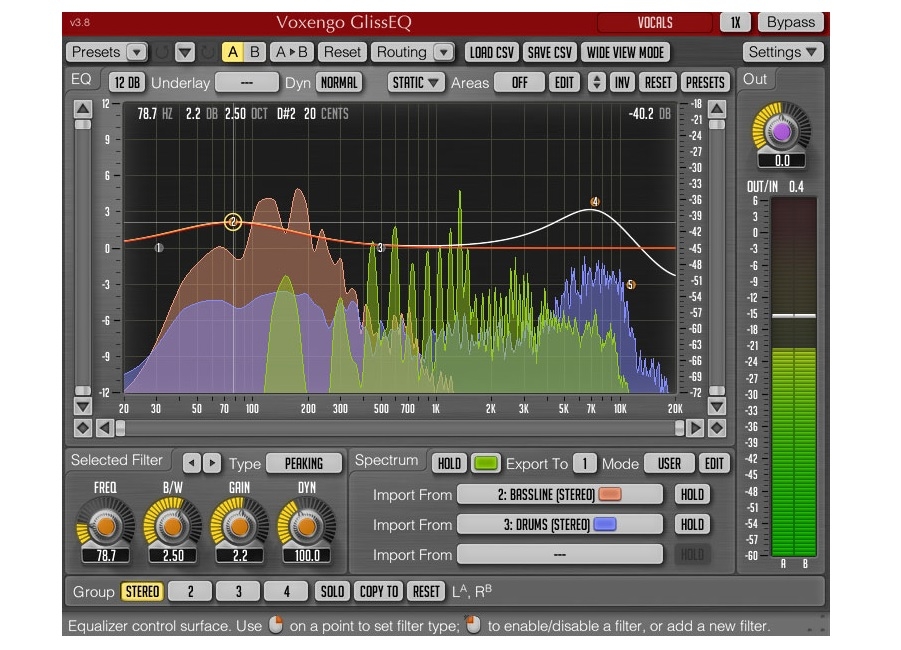Click the A▸B copy state button
Viewport: 901px width, 650px height.
click(292, 52)
